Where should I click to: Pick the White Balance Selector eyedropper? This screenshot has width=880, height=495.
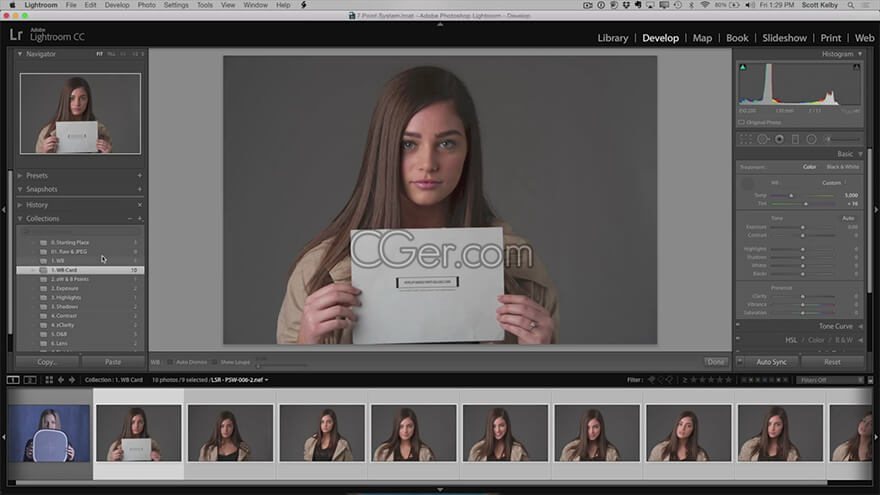[x=748, y=184]
